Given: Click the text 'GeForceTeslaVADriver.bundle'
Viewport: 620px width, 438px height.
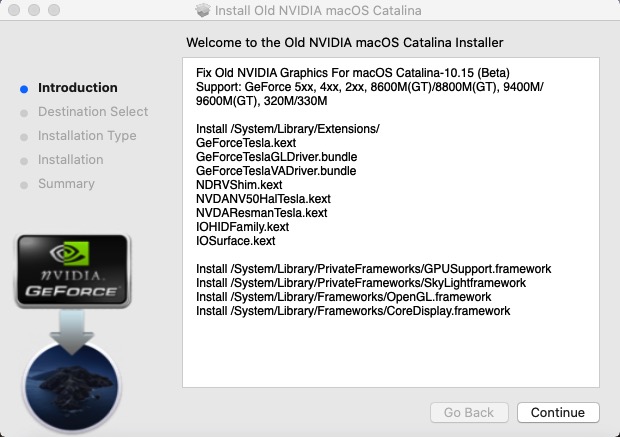Looking at the screenshot, I should click(x=276, y=171).
